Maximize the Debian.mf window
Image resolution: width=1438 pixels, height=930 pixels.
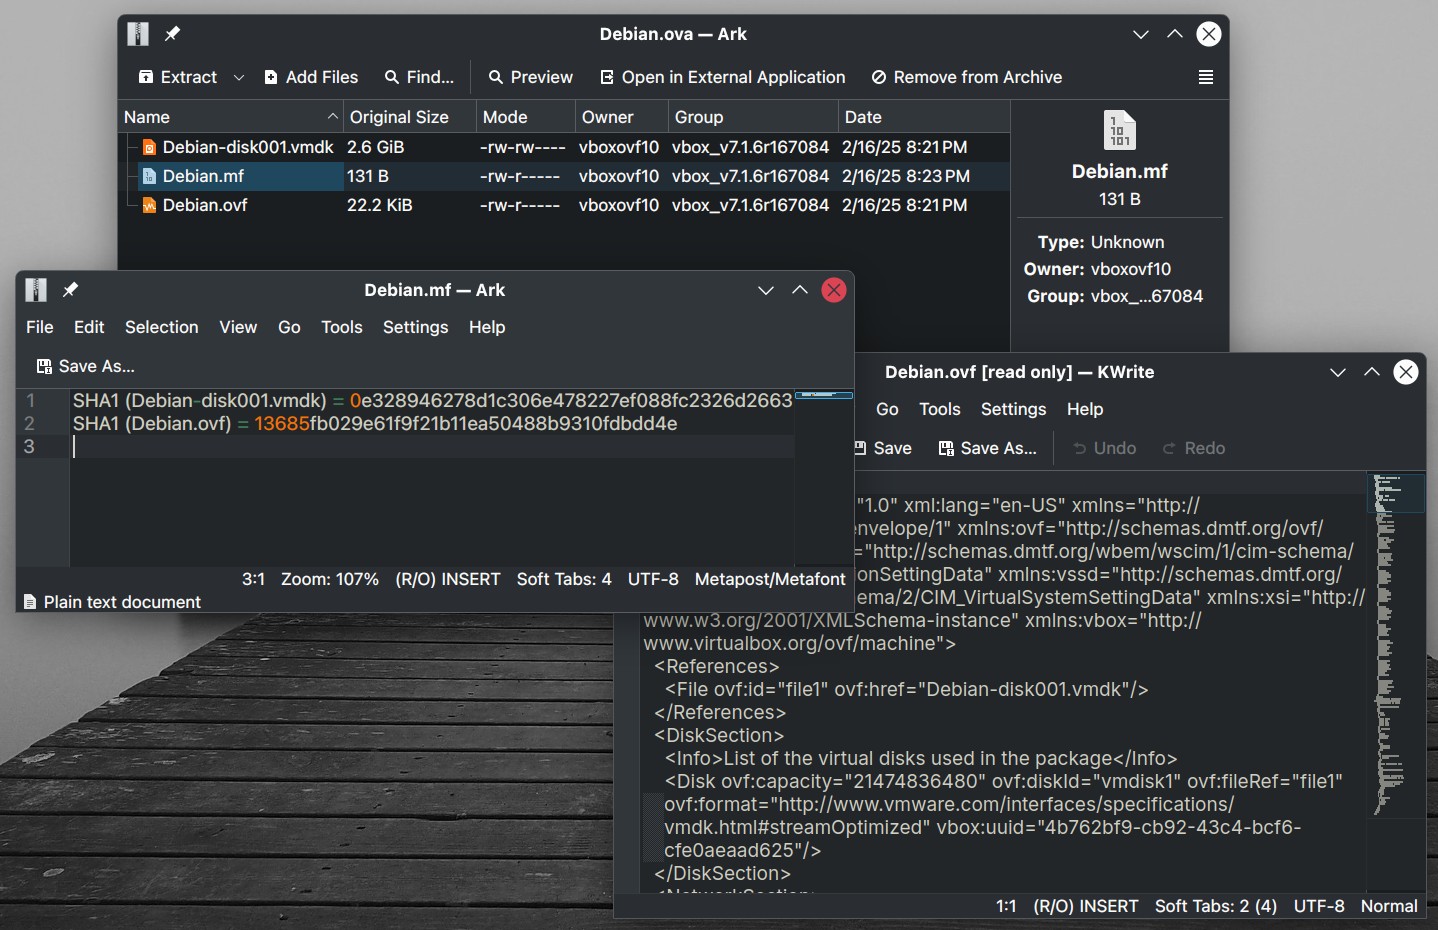(800, 290)
